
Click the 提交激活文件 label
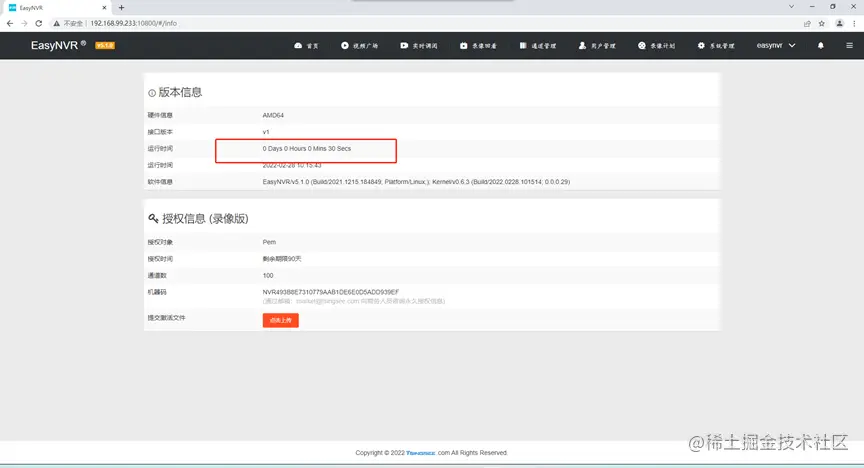(166, 318)
